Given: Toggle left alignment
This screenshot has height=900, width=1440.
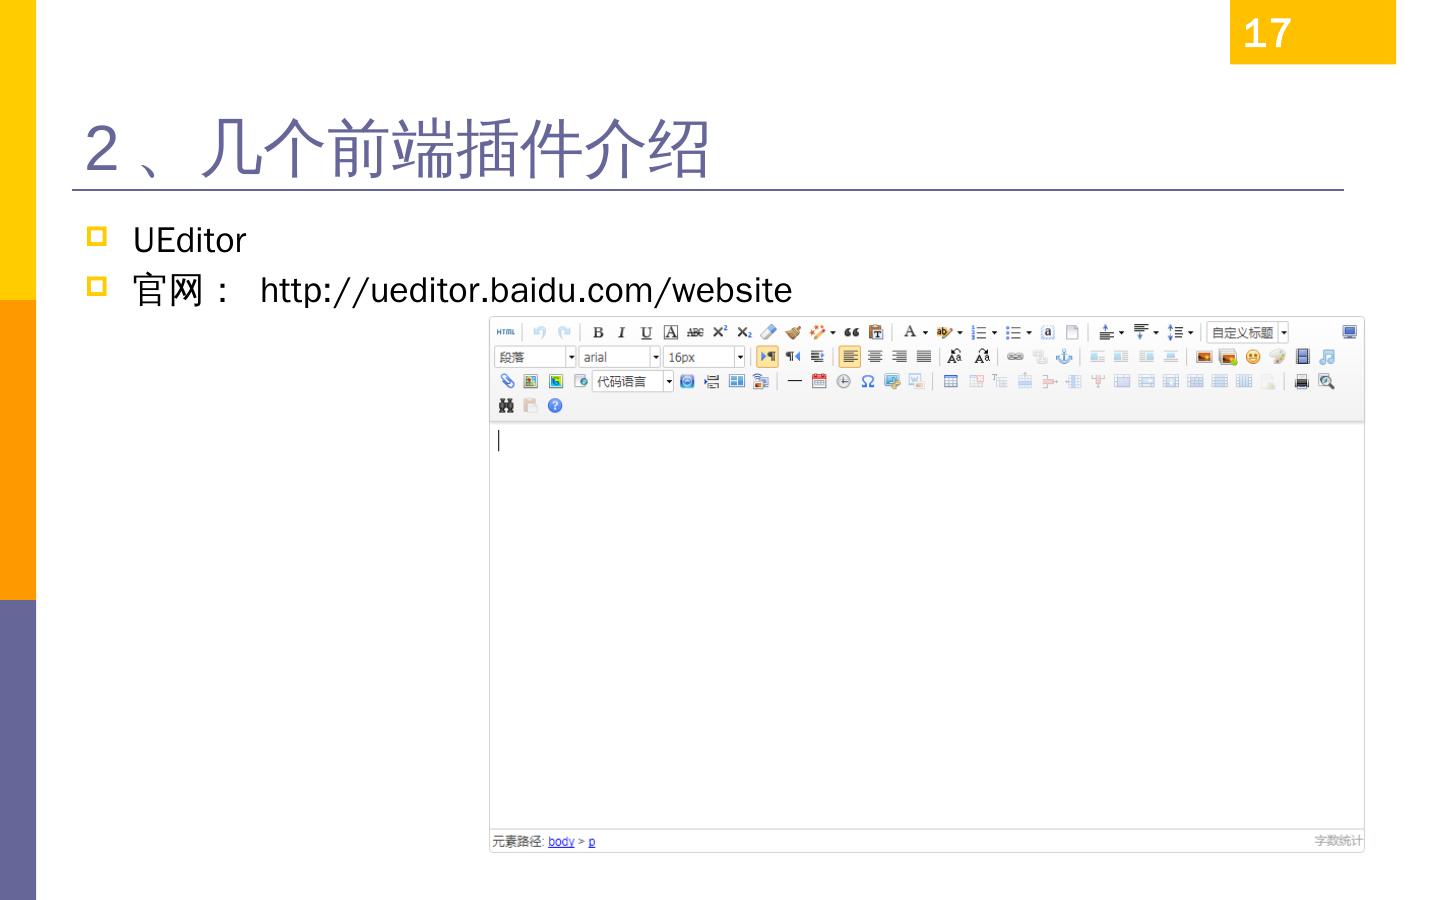Looking at the screenshot, I should point(850,357).
